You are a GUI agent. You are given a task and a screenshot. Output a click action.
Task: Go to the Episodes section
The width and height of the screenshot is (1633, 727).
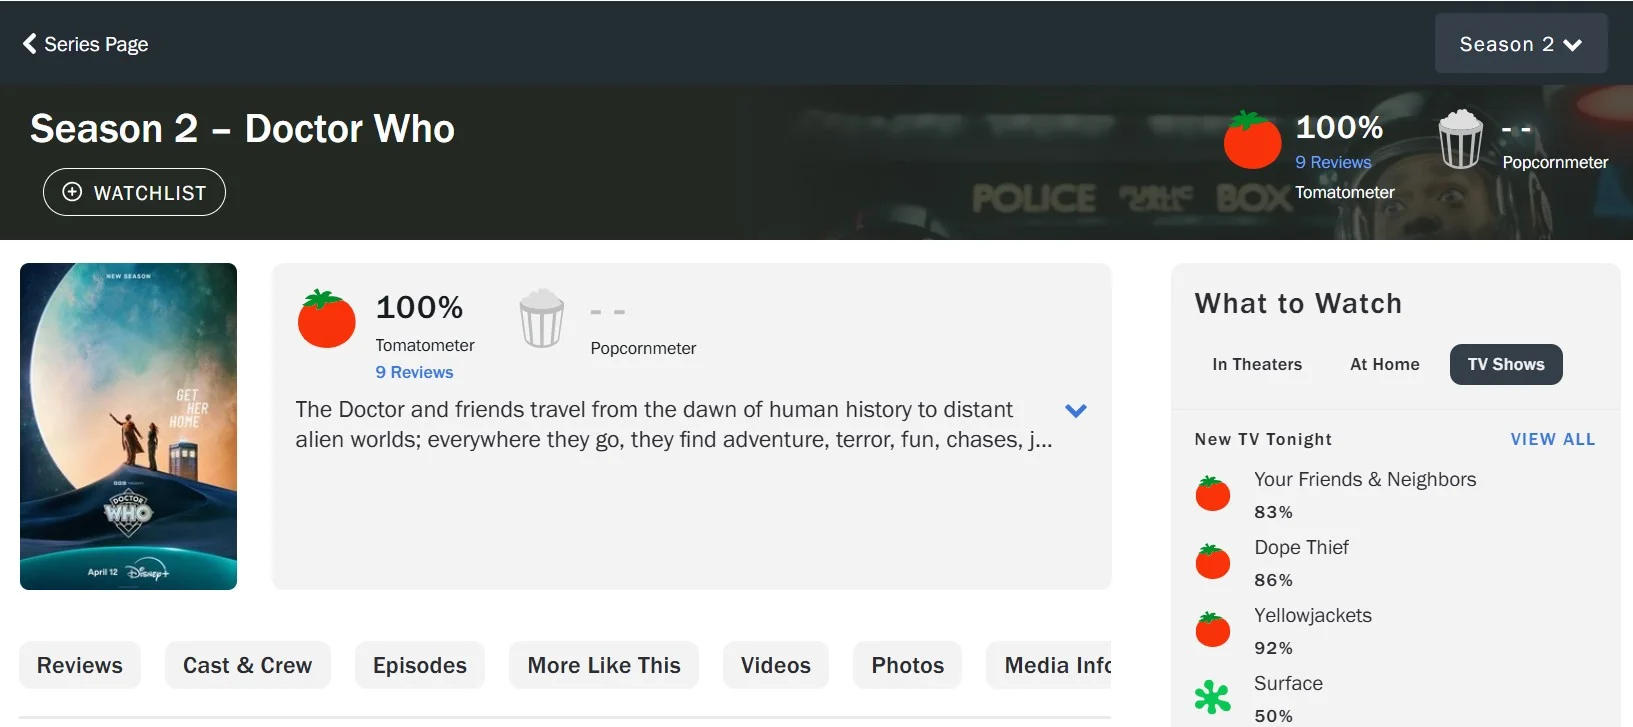[420, 665]
